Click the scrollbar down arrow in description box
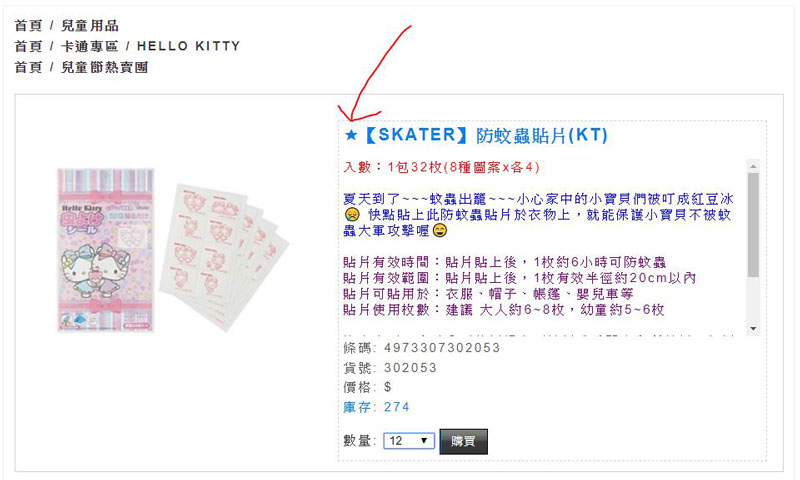Viewport: 800px width, 480px height. click(x=753, y=329)
